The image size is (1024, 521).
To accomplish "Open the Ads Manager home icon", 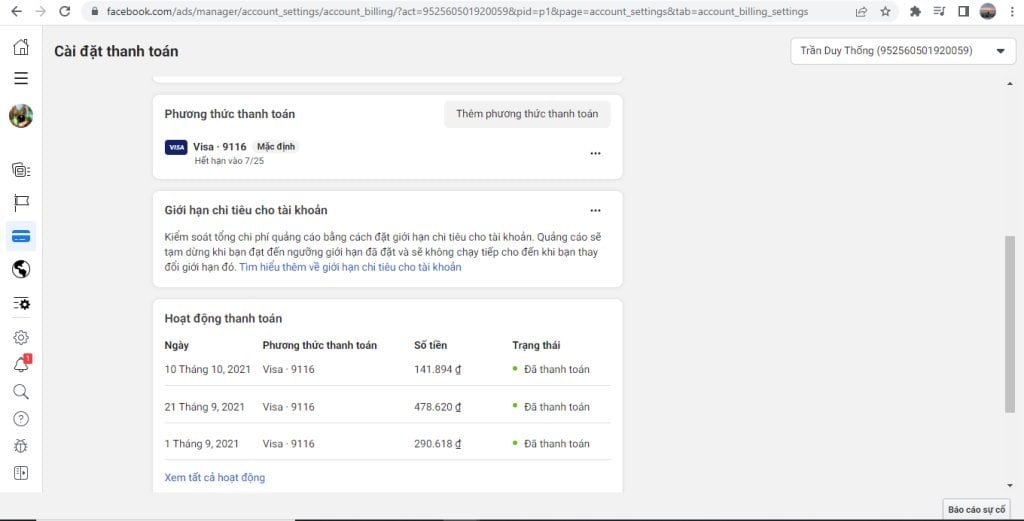I will tap(21, 46).
